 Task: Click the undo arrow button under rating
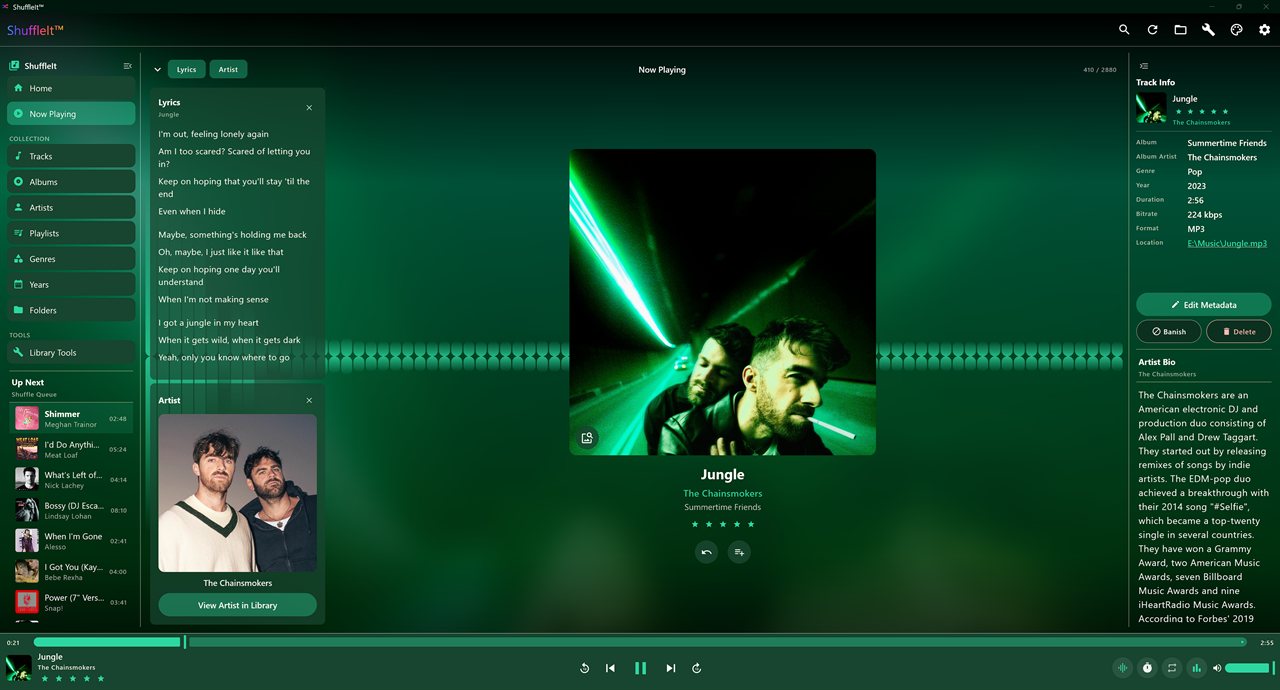[706, 552]
